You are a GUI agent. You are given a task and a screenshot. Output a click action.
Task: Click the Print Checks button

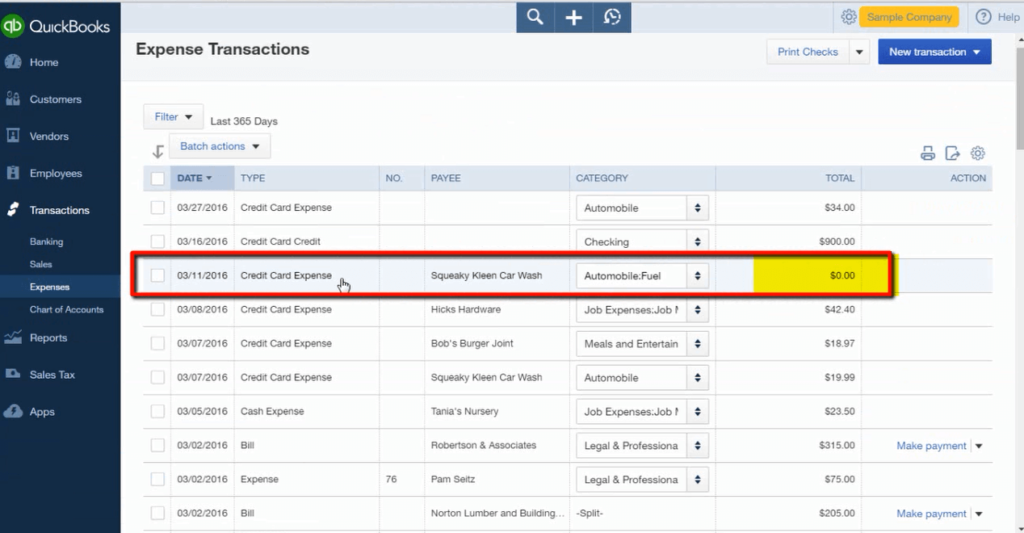point(808,52)
